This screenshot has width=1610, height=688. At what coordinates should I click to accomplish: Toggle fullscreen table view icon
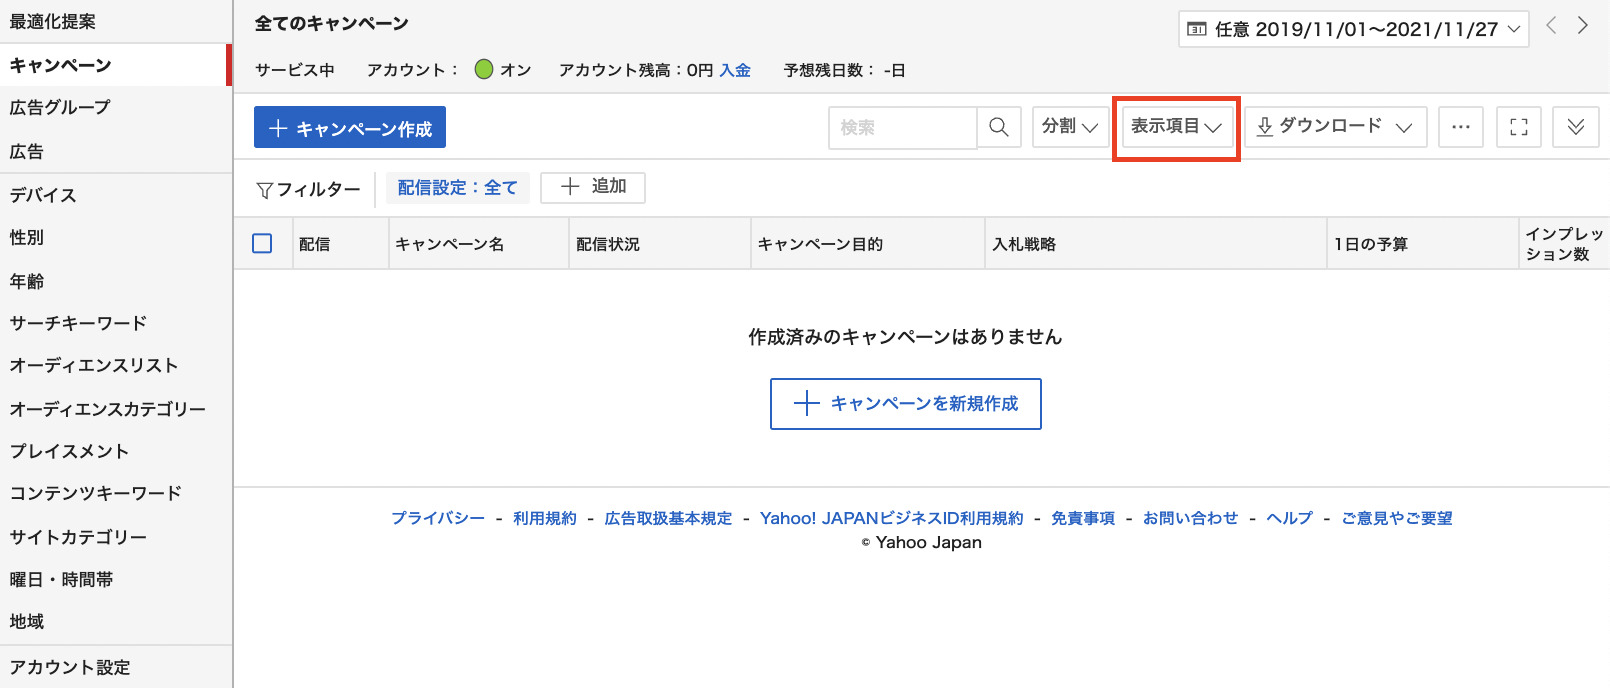(x=1518, y=127)
